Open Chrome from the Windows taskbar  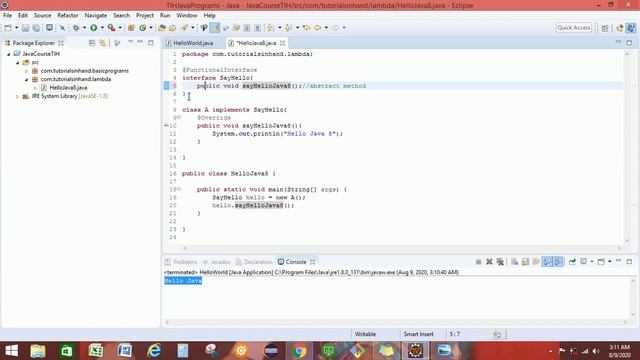[x=299, y=351]
